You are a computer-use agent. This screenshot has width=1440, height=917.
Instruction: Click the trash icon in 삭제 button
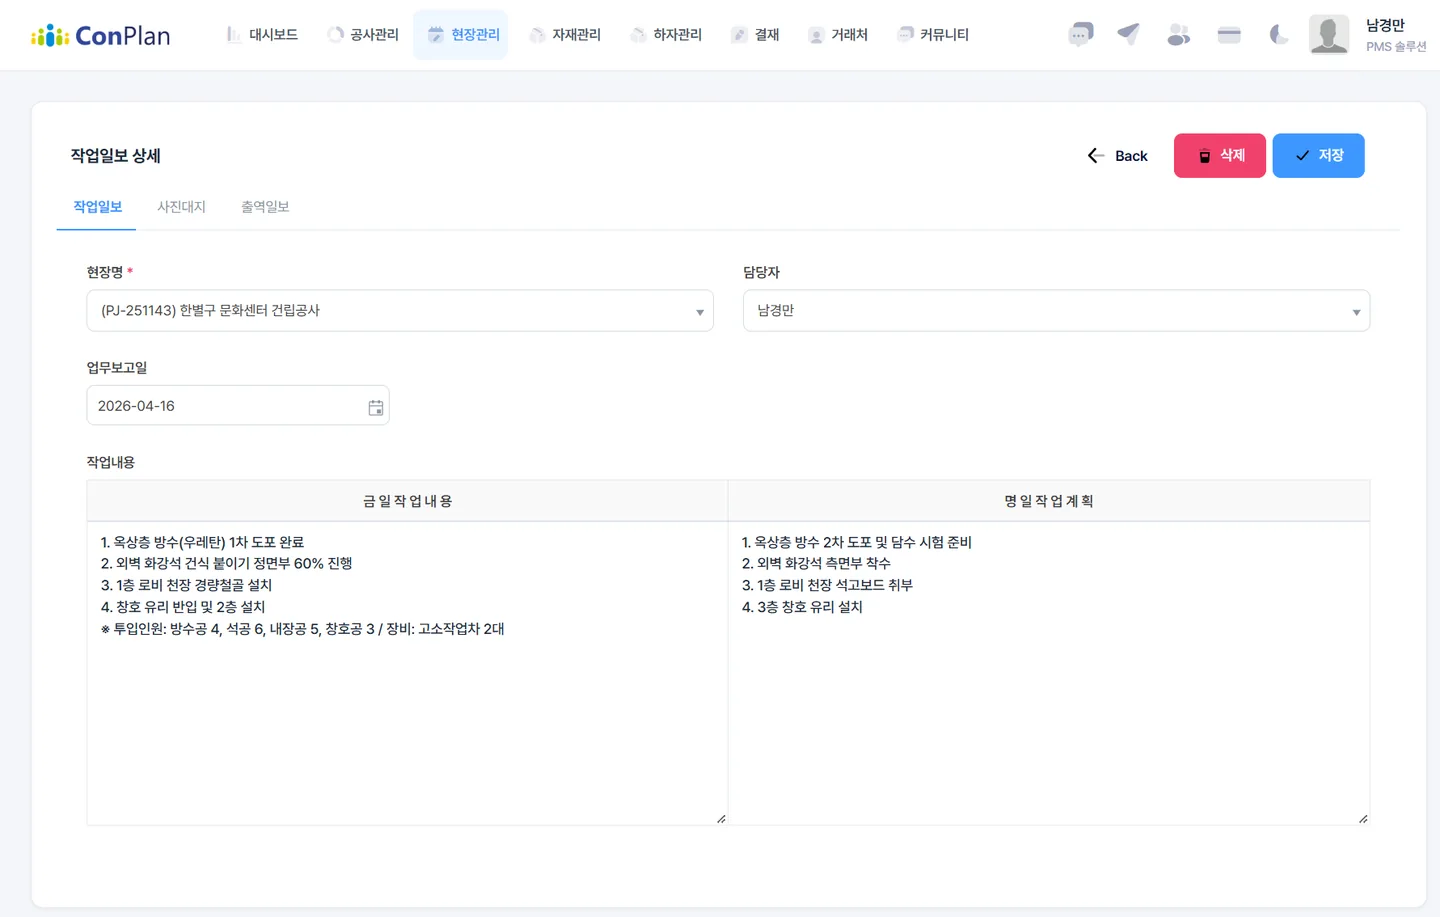click(x=1205, y=156)
